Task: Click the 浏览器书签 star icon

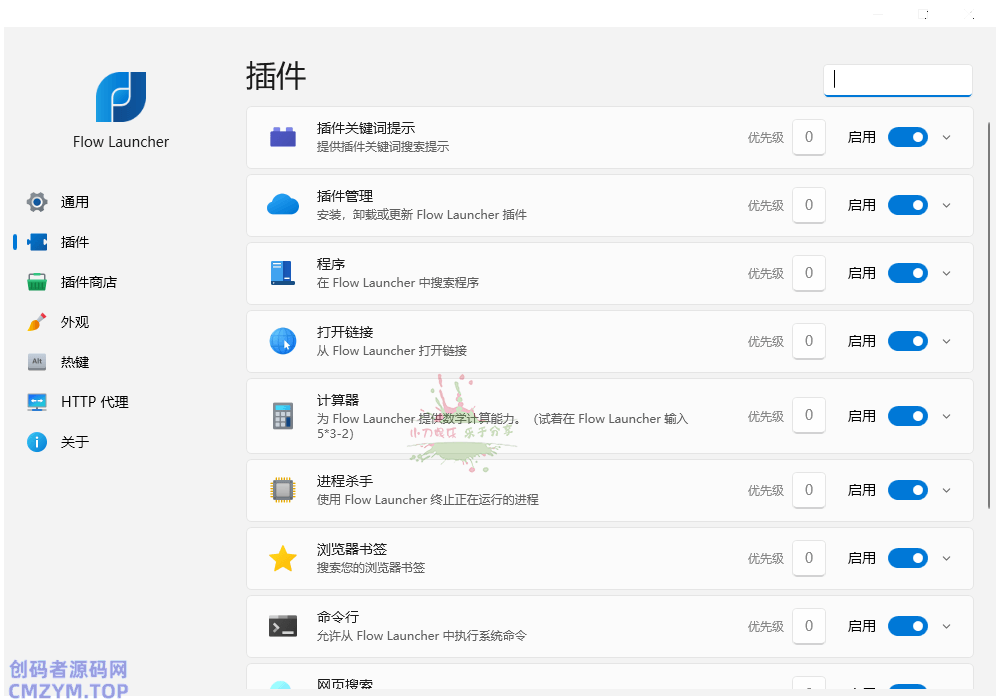Action: point(283,558)
